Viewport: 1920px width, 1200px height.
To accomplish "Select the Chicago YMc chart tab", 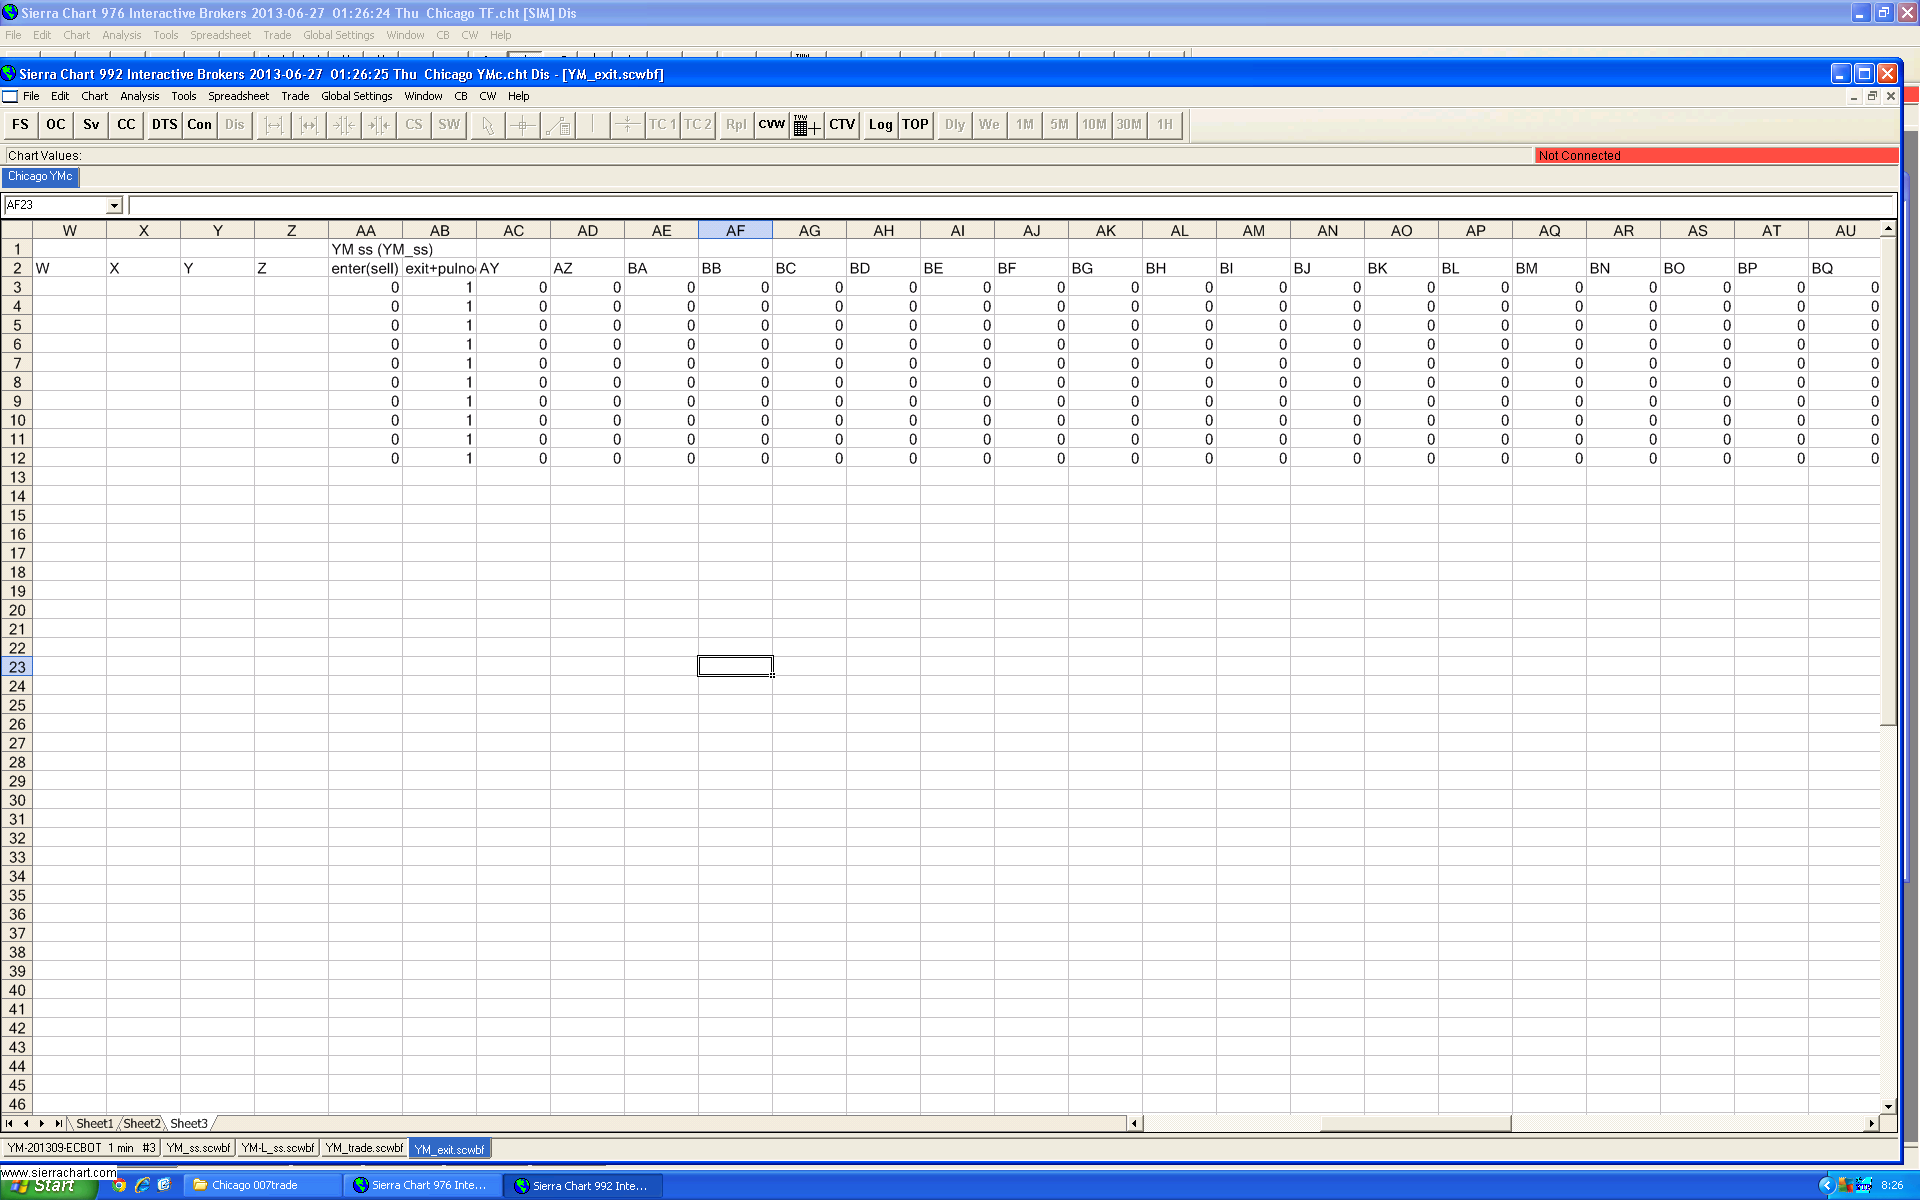I will (x=40, y=177).
